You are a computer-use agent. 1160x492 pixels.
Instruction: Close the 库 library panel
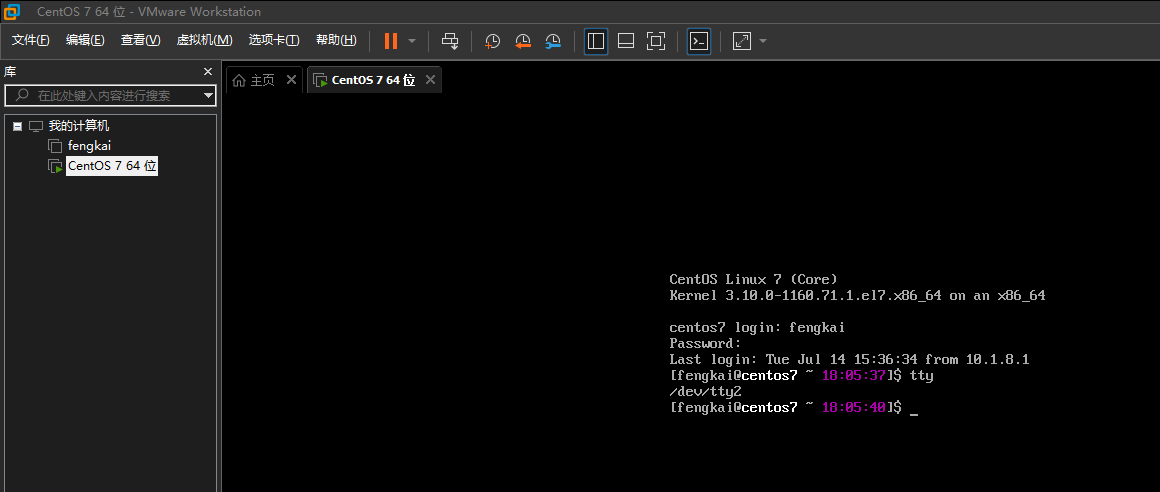(208, 72)
